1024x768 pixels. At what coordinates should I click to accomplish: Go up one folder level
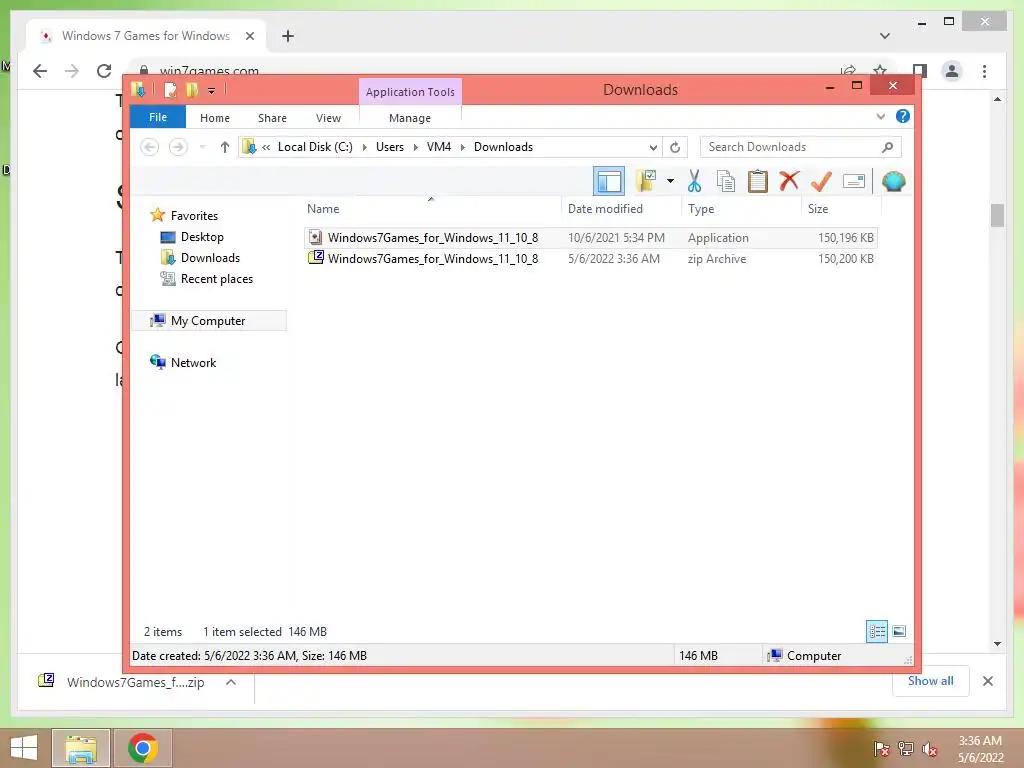[x=225, y=147]
